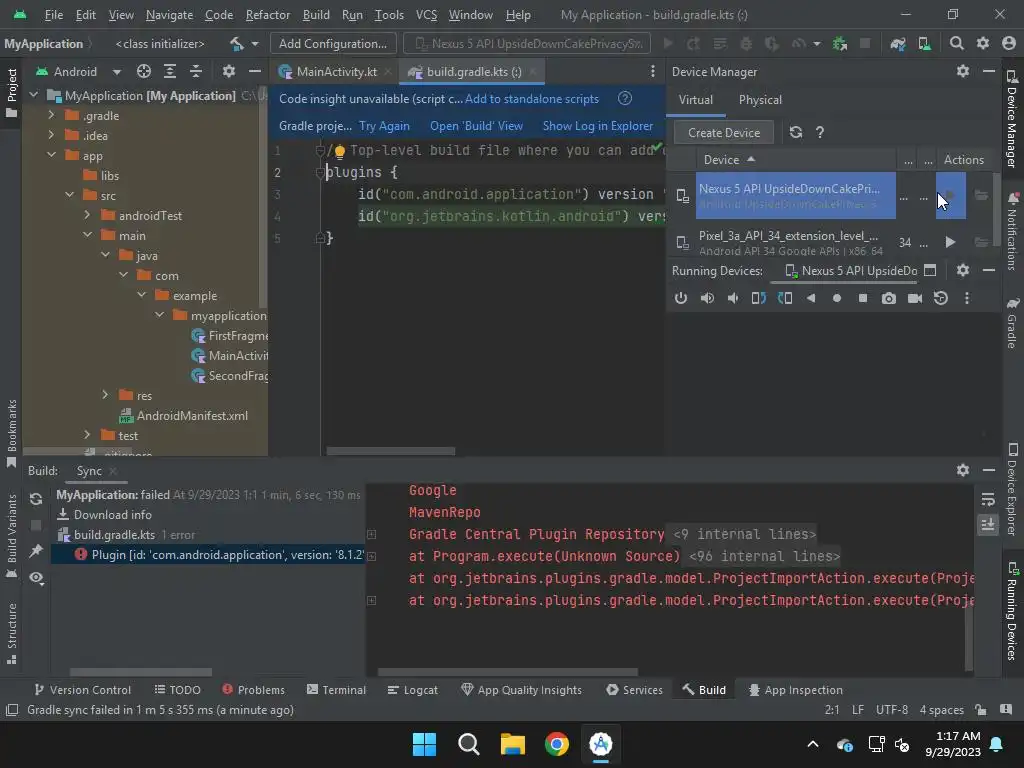Start emulator screen recording
Viewport: 1024px width, 768px height.
(915, 298)
